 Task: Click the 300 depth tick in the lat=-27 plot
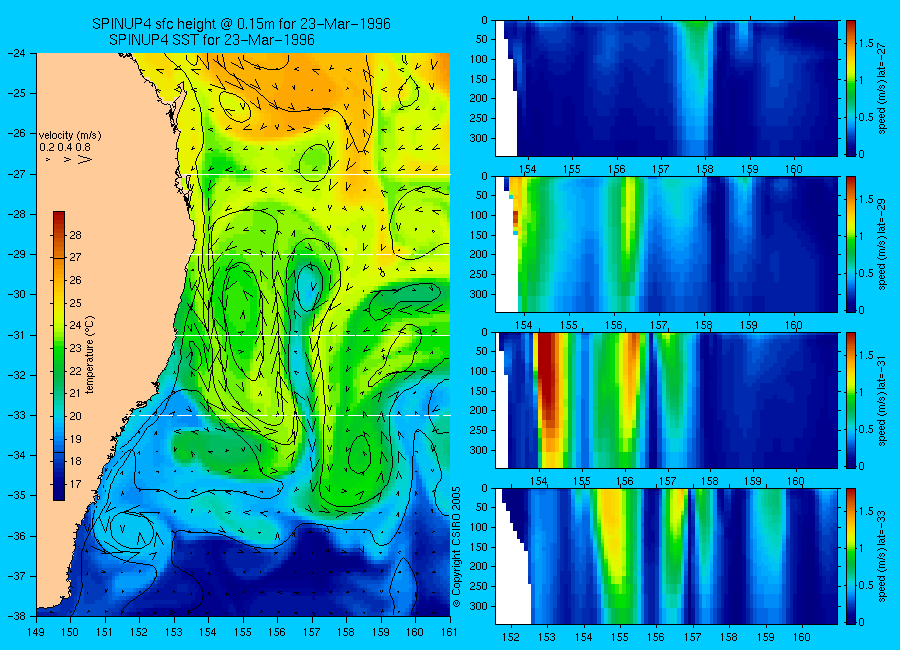coord(478,138)
